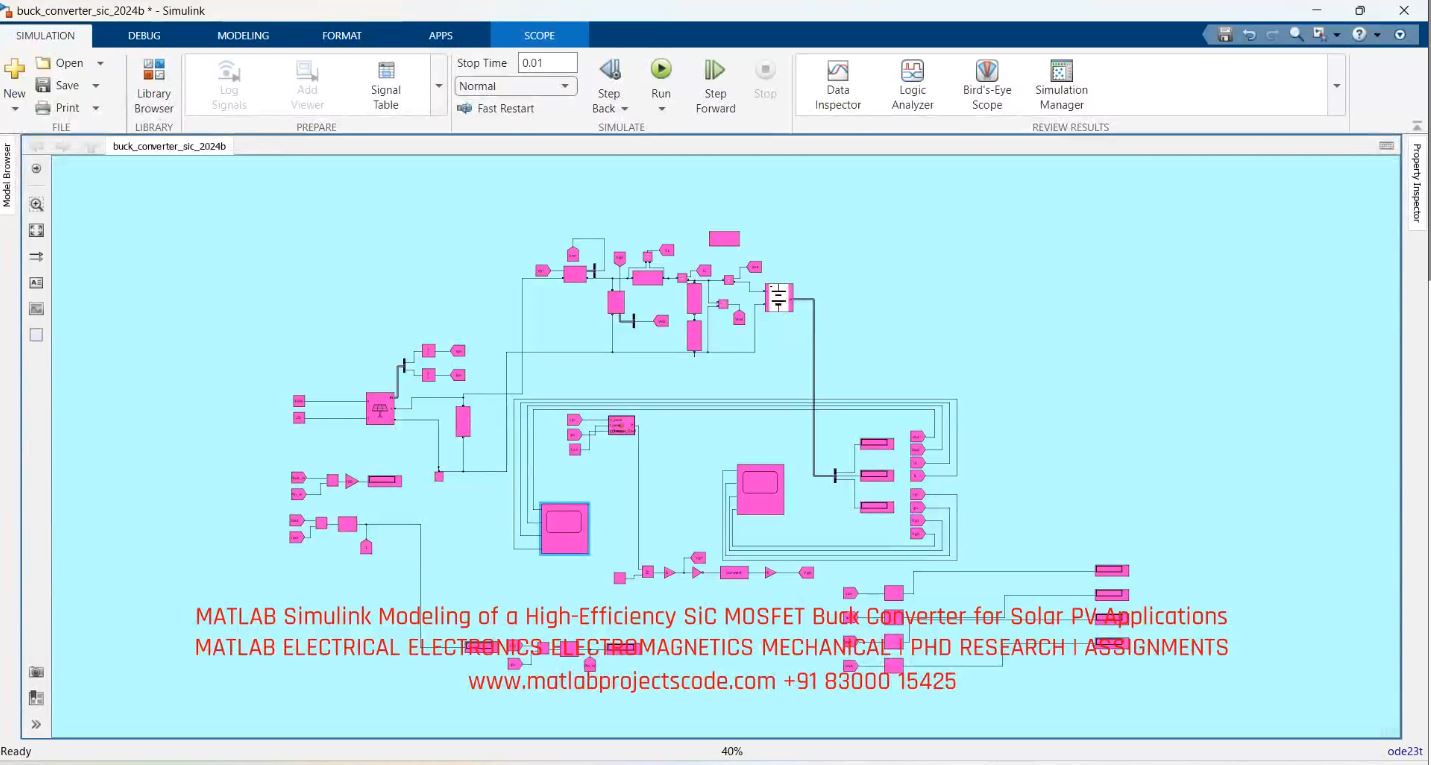Viewport: 1431px width, 765px height.
Task: Open the FORMAT ribbon tab
Action: tap(342, 35)
